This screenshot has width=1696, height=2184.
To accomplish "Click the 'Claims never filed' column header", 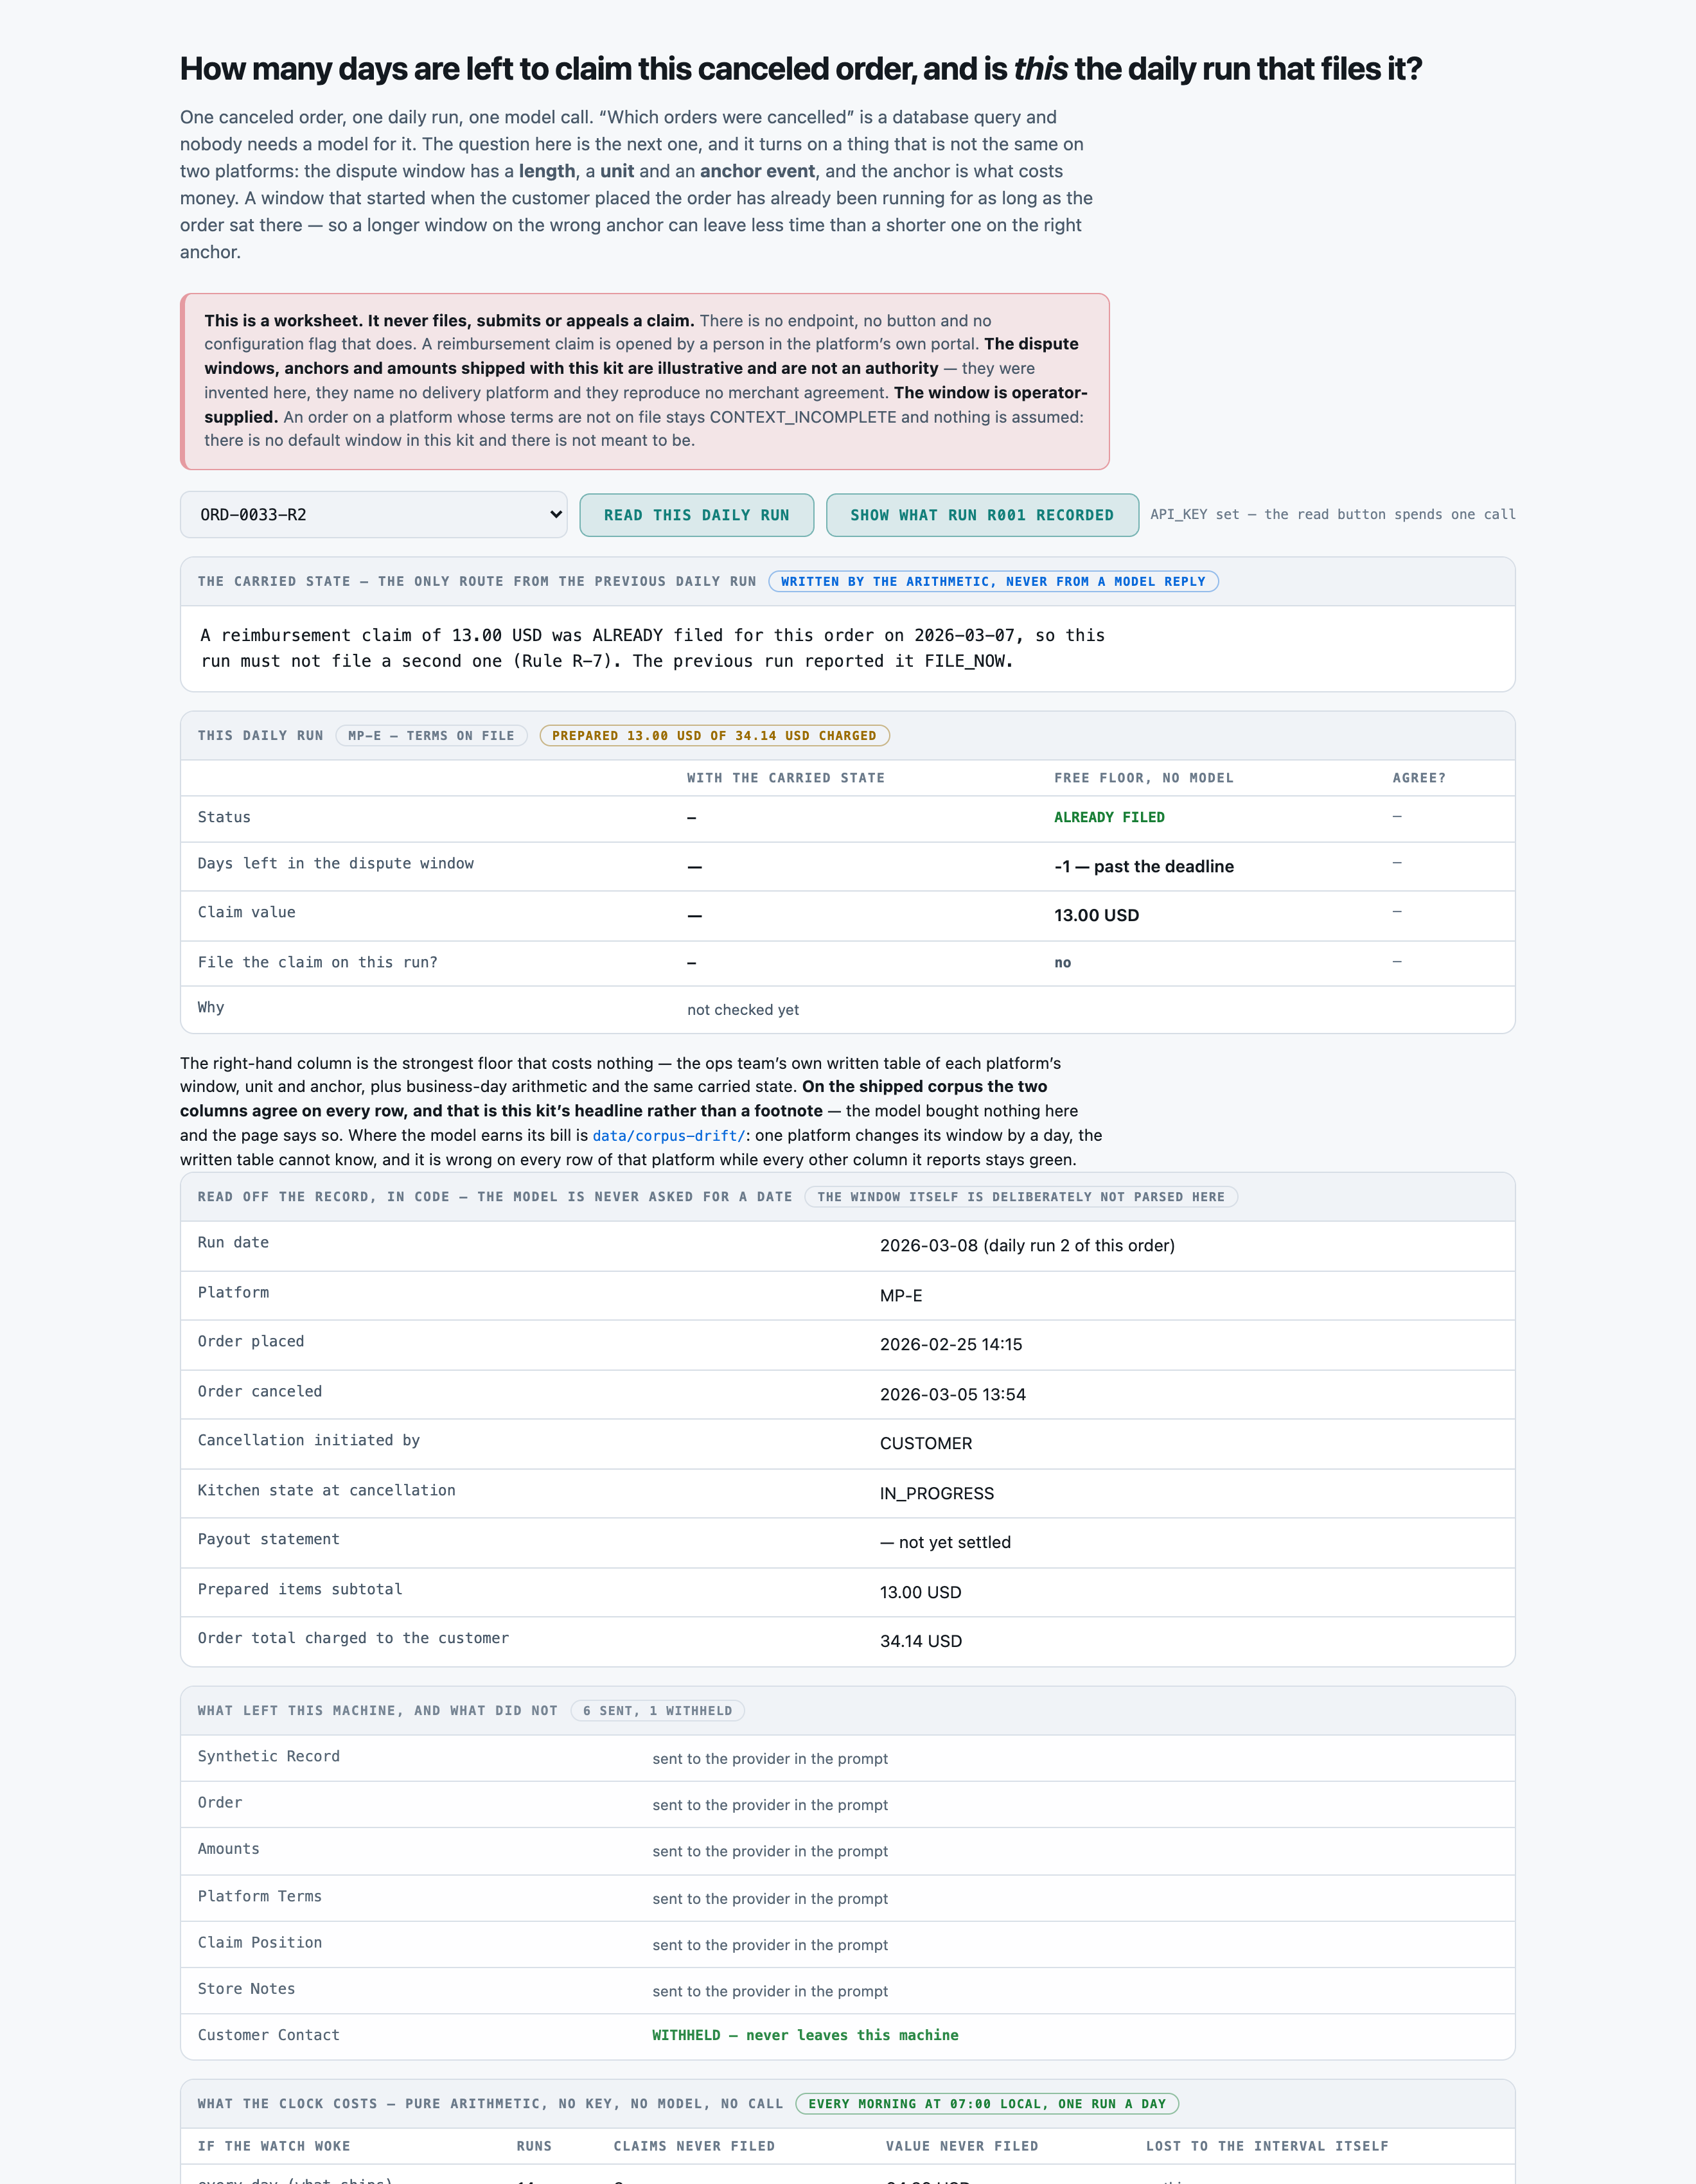I will (x=694, y=2146).
